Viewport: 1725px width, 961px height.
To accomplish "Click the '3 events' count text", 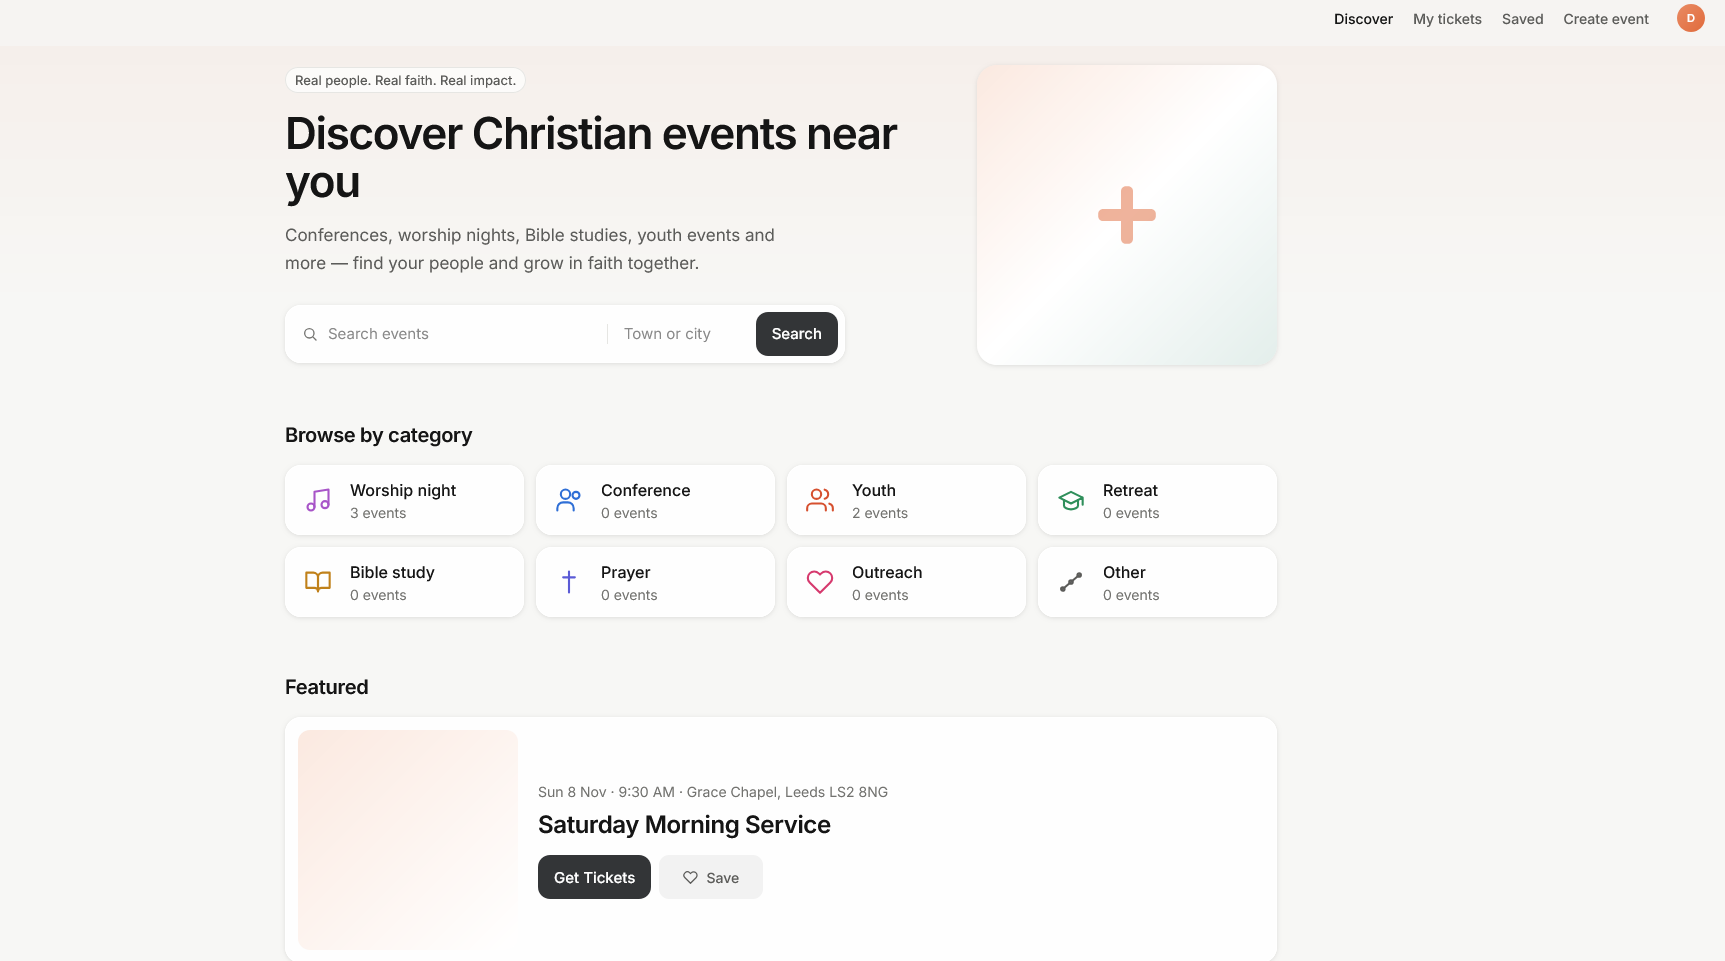I will [x=378, y=513].
